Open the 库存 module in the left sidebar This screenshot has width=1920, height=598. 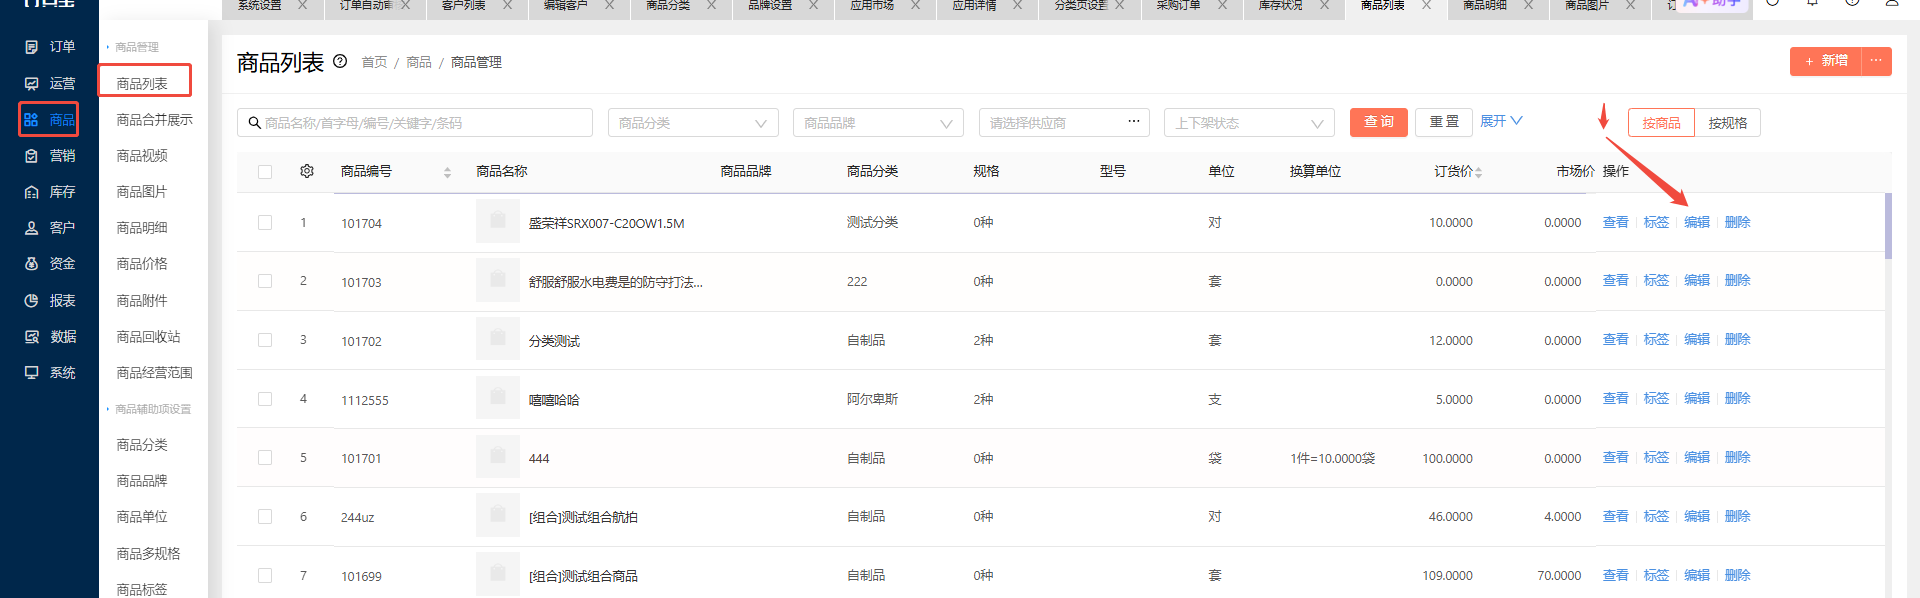pos(50,191)
